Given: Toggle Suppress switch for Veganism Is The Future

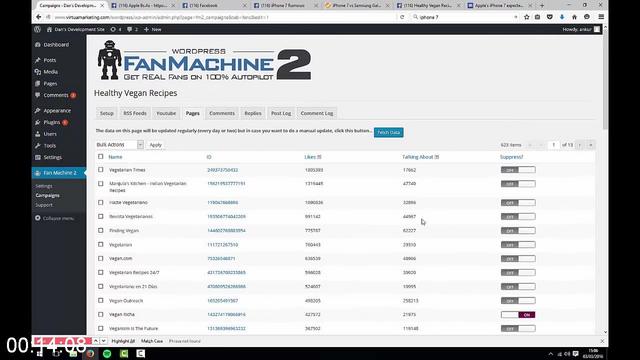Looking at the screenshot, I should point(518,329).
